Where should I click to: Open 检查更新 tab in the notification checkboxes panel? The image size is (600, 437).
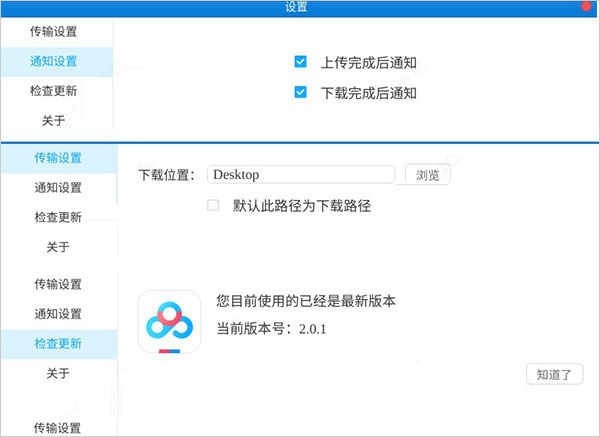[x=54, y=91]
